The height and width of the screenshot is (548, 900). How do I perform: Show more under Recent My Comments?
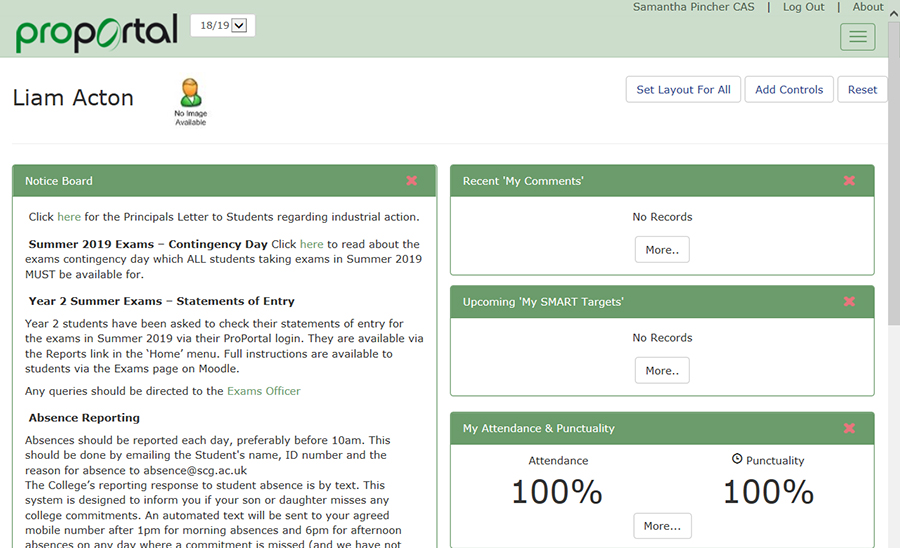(661, 250)
